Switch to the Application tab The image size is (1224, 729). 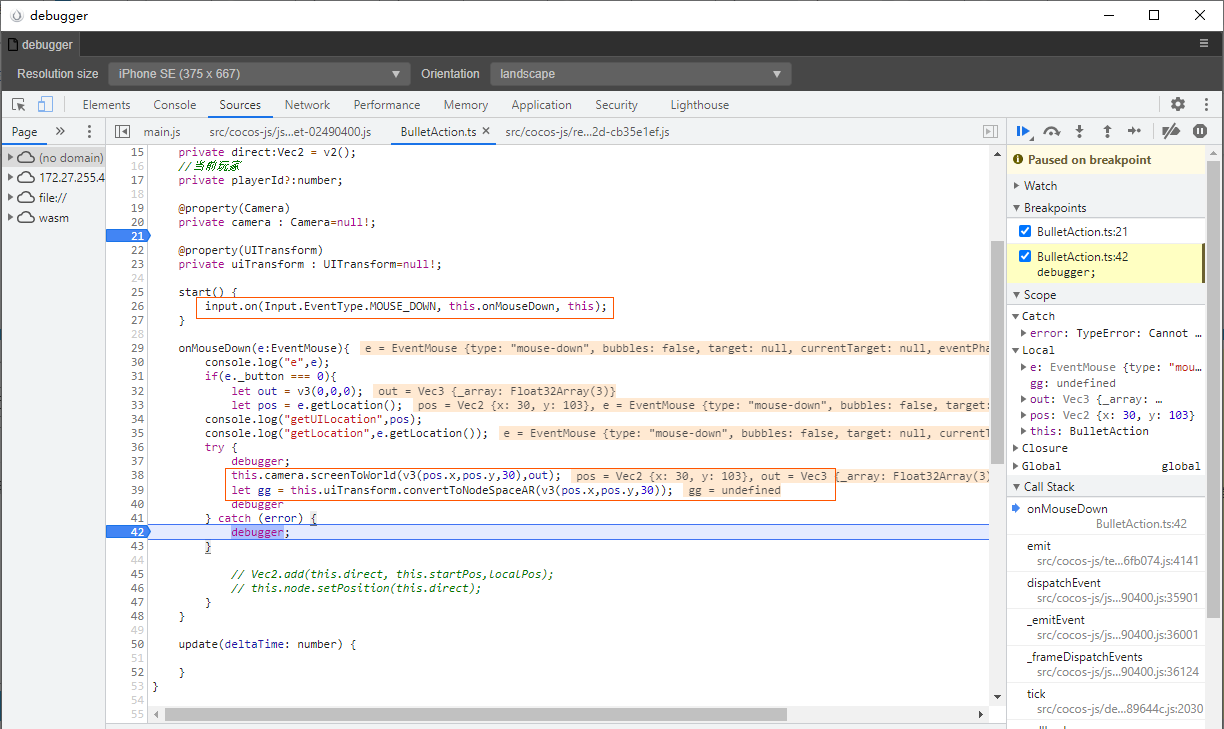pyautogui.click(x=541, y=105)
